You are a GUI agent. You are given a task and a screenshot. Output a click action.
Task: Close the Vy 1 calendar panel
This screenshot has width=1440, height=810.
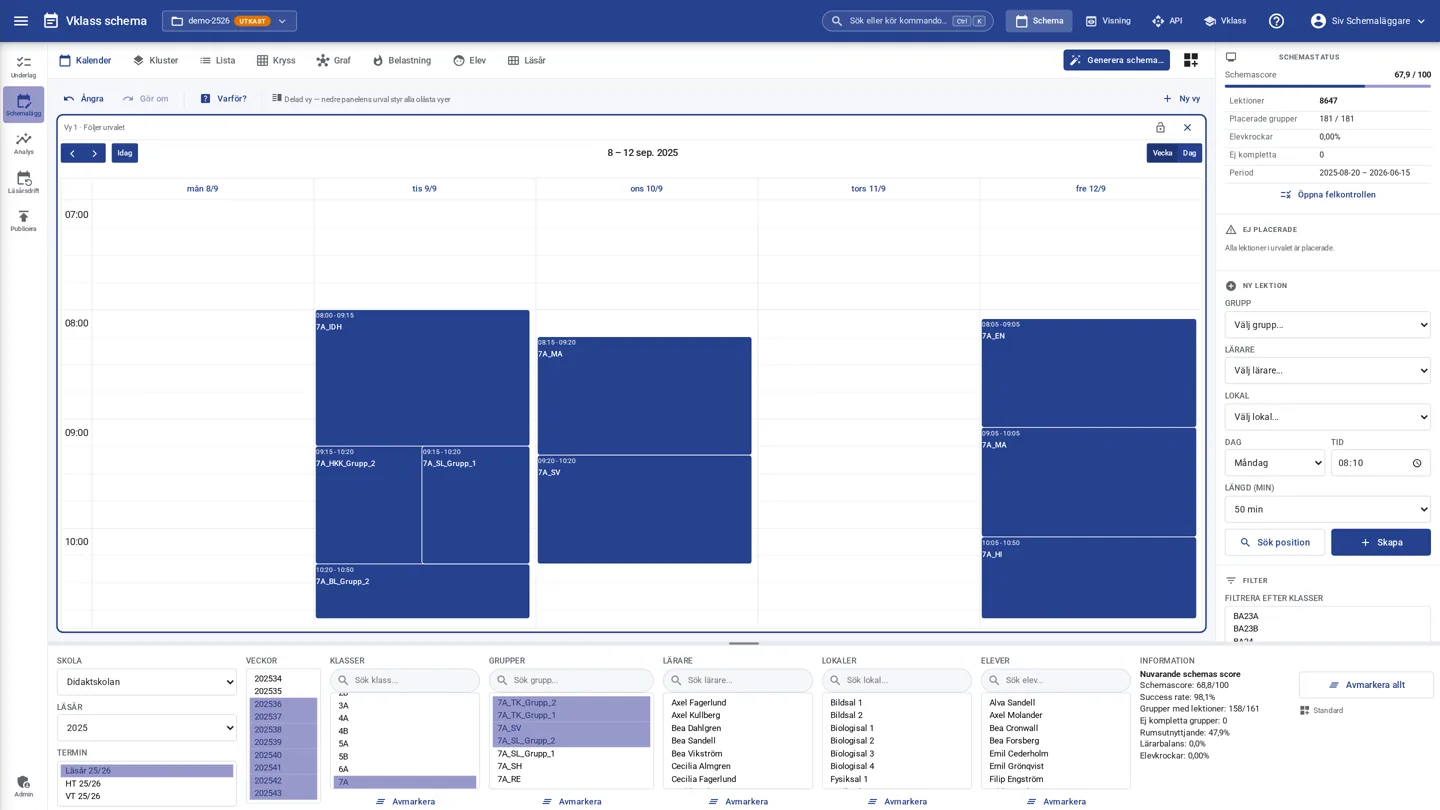tap(1187, 128)
